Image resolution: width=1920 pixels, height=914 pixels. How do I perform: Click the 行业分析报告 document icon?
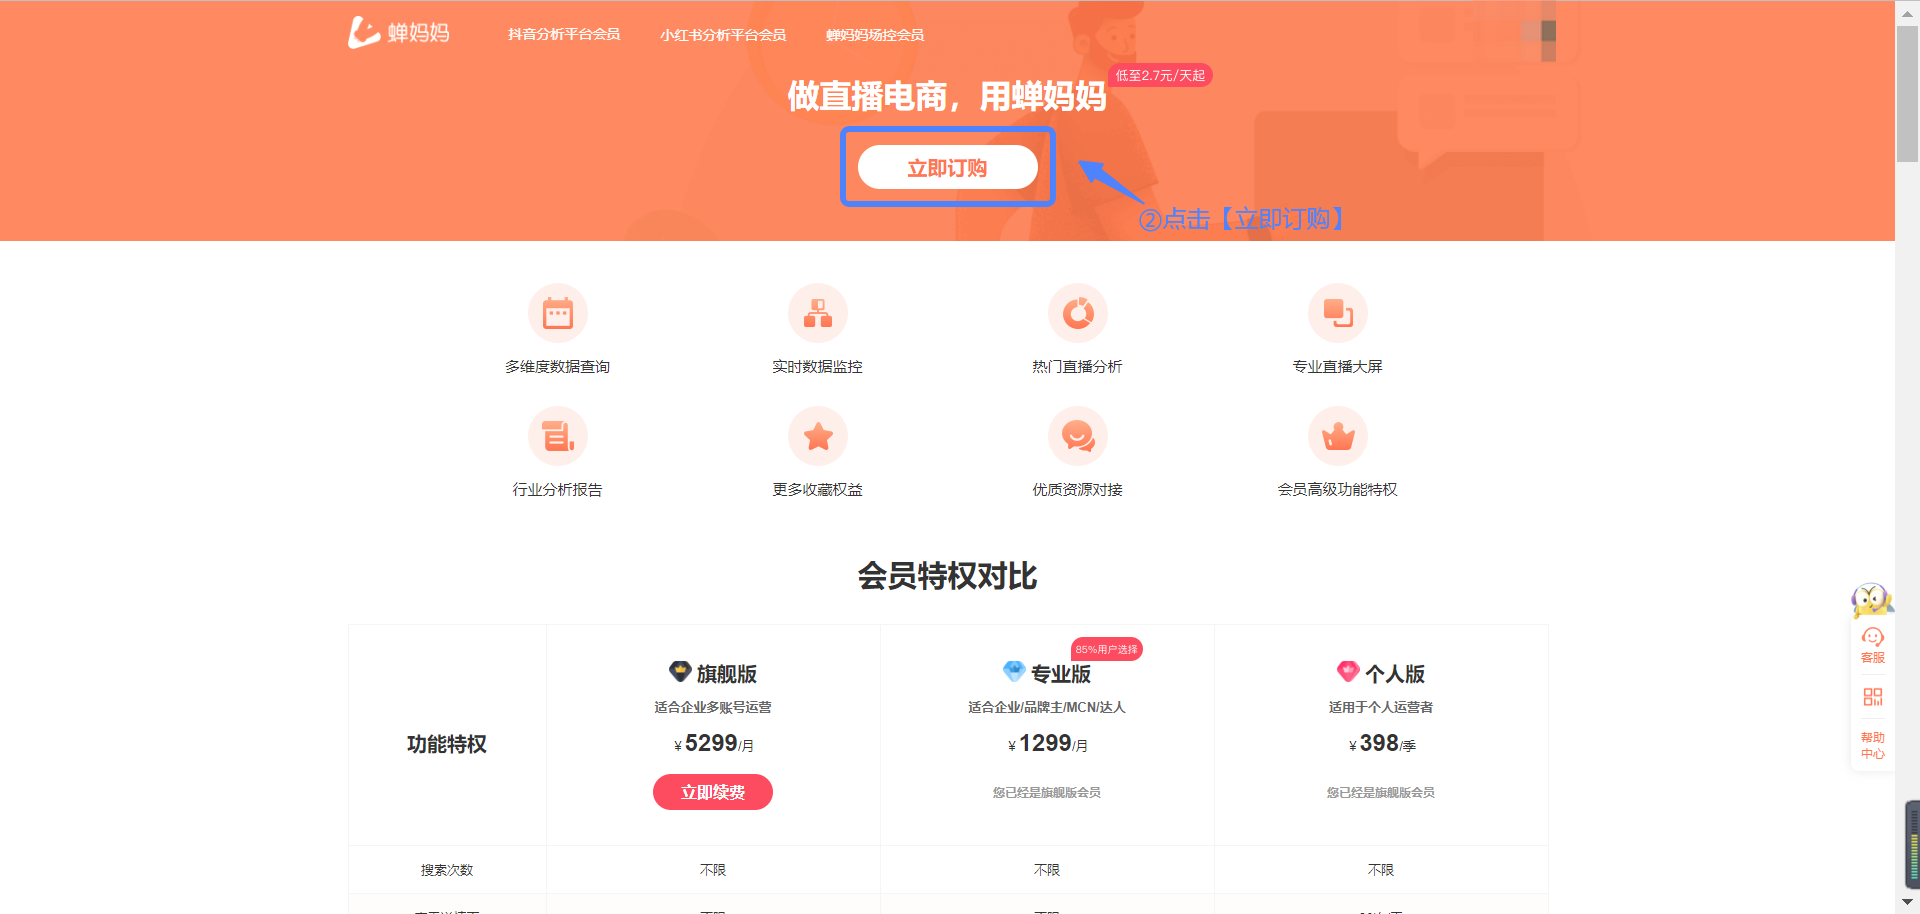click(557, 436)
